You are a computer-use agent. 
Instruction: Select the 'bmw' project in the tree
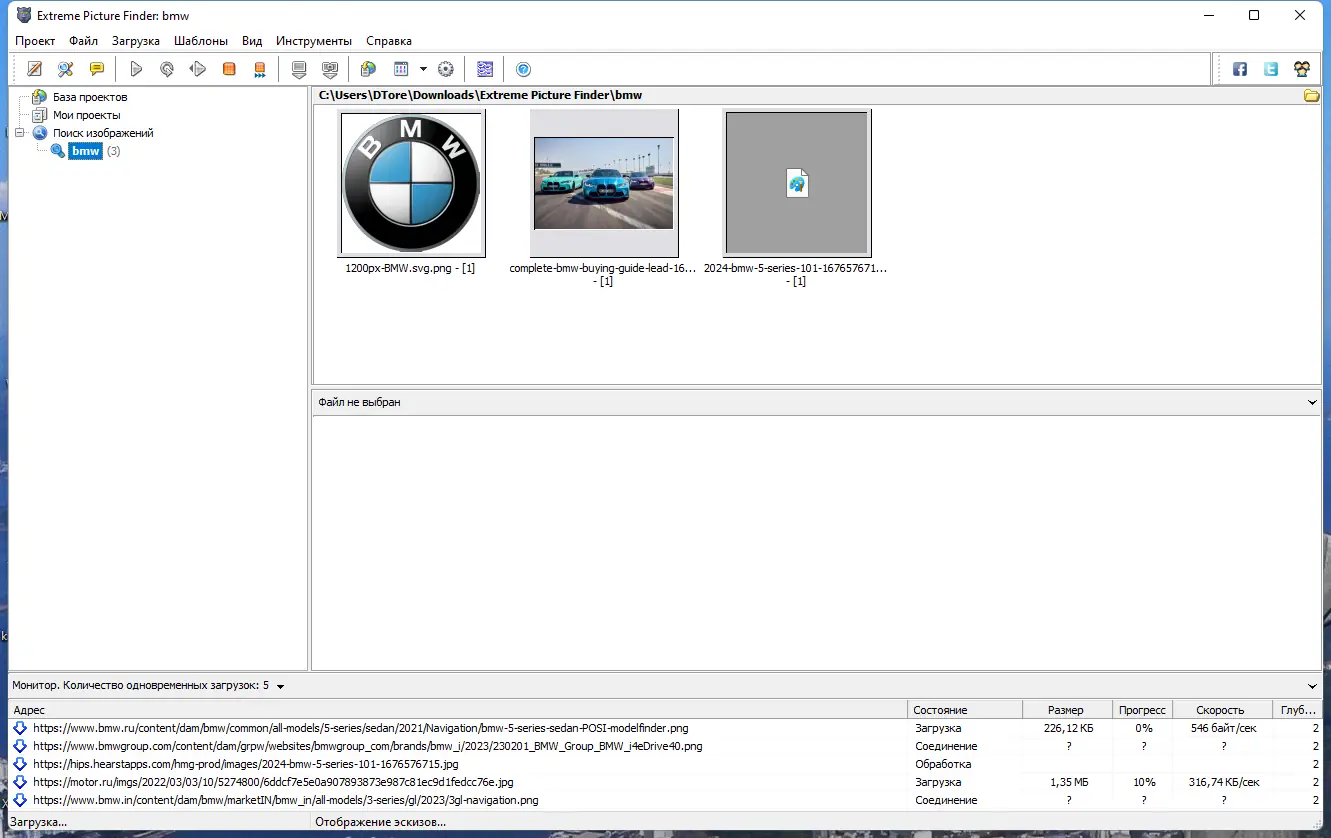click(x=85, y=150)
